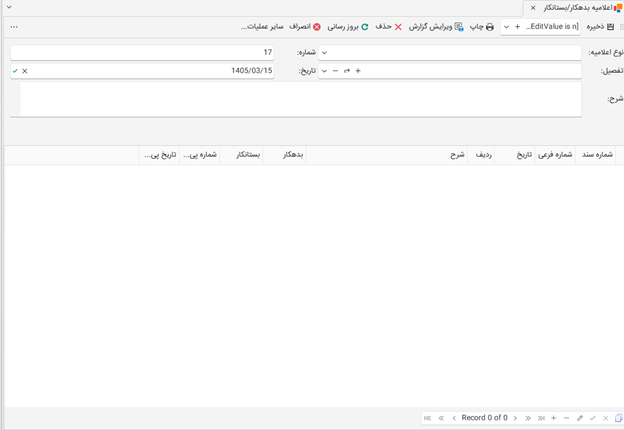Image resolution: width=624 pixels, height=430 pixels.
Task: Close the اعلامیه بدهکار/بستانکار tab
Action: point(533,8)
